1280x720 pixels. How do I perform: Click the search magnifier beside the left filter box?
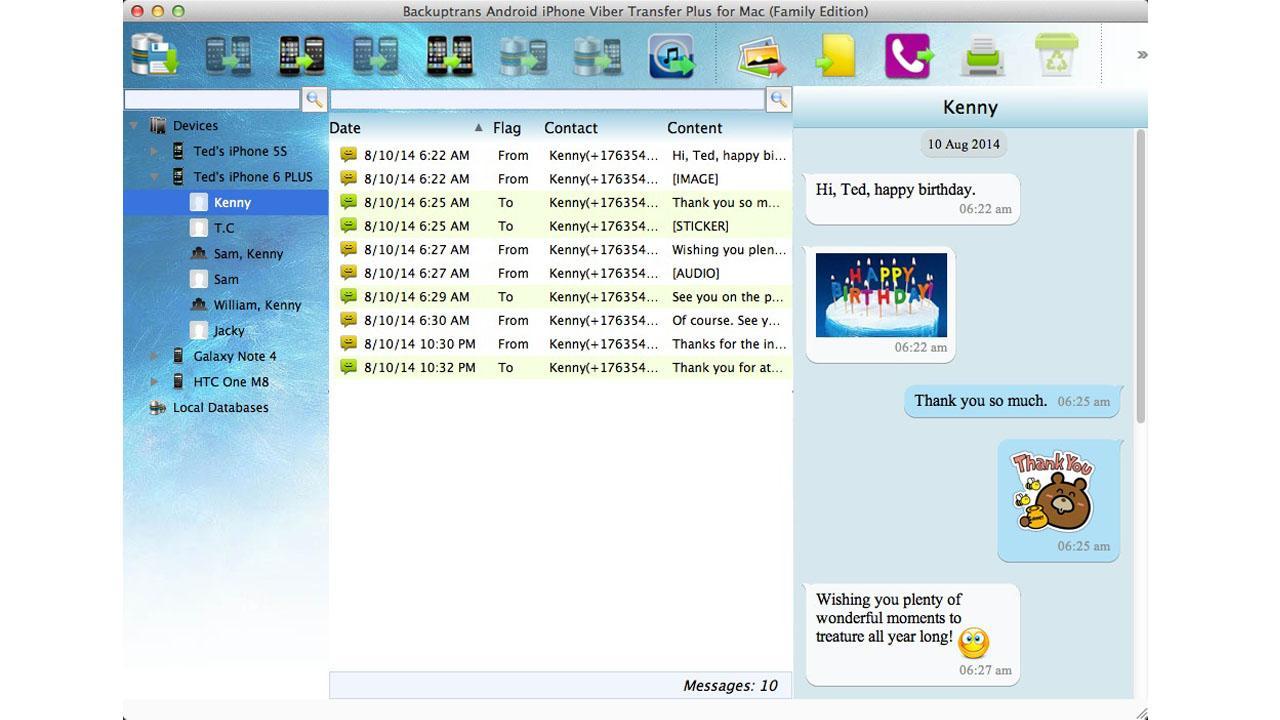click(313, 99)
